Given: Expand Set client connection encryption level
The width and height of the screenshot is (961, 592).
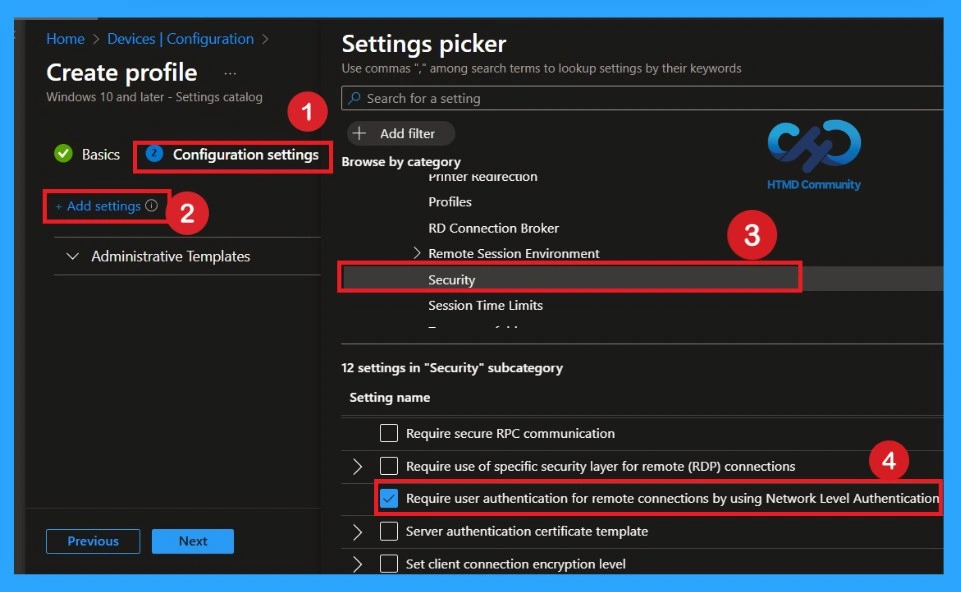Looking at the screenshot, I should (x=358, y=563).
